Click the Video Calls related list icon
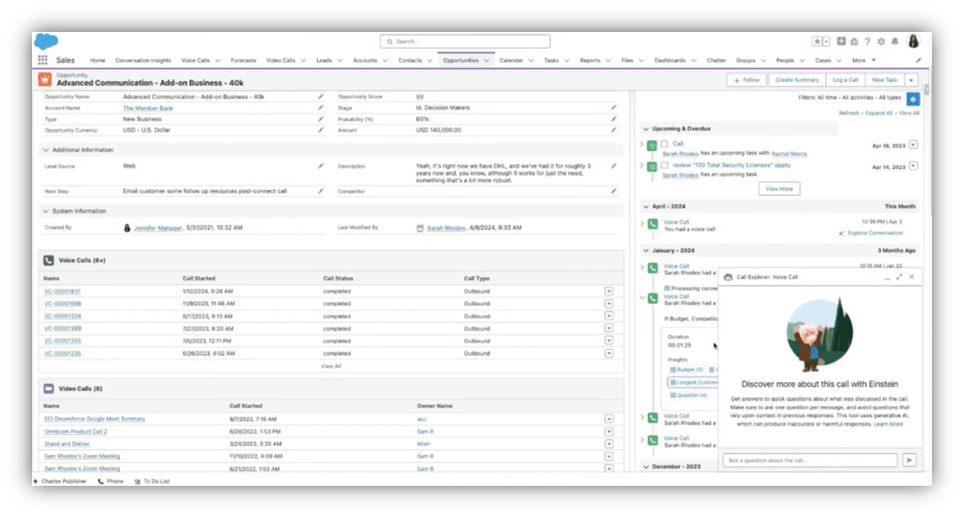 49,388
